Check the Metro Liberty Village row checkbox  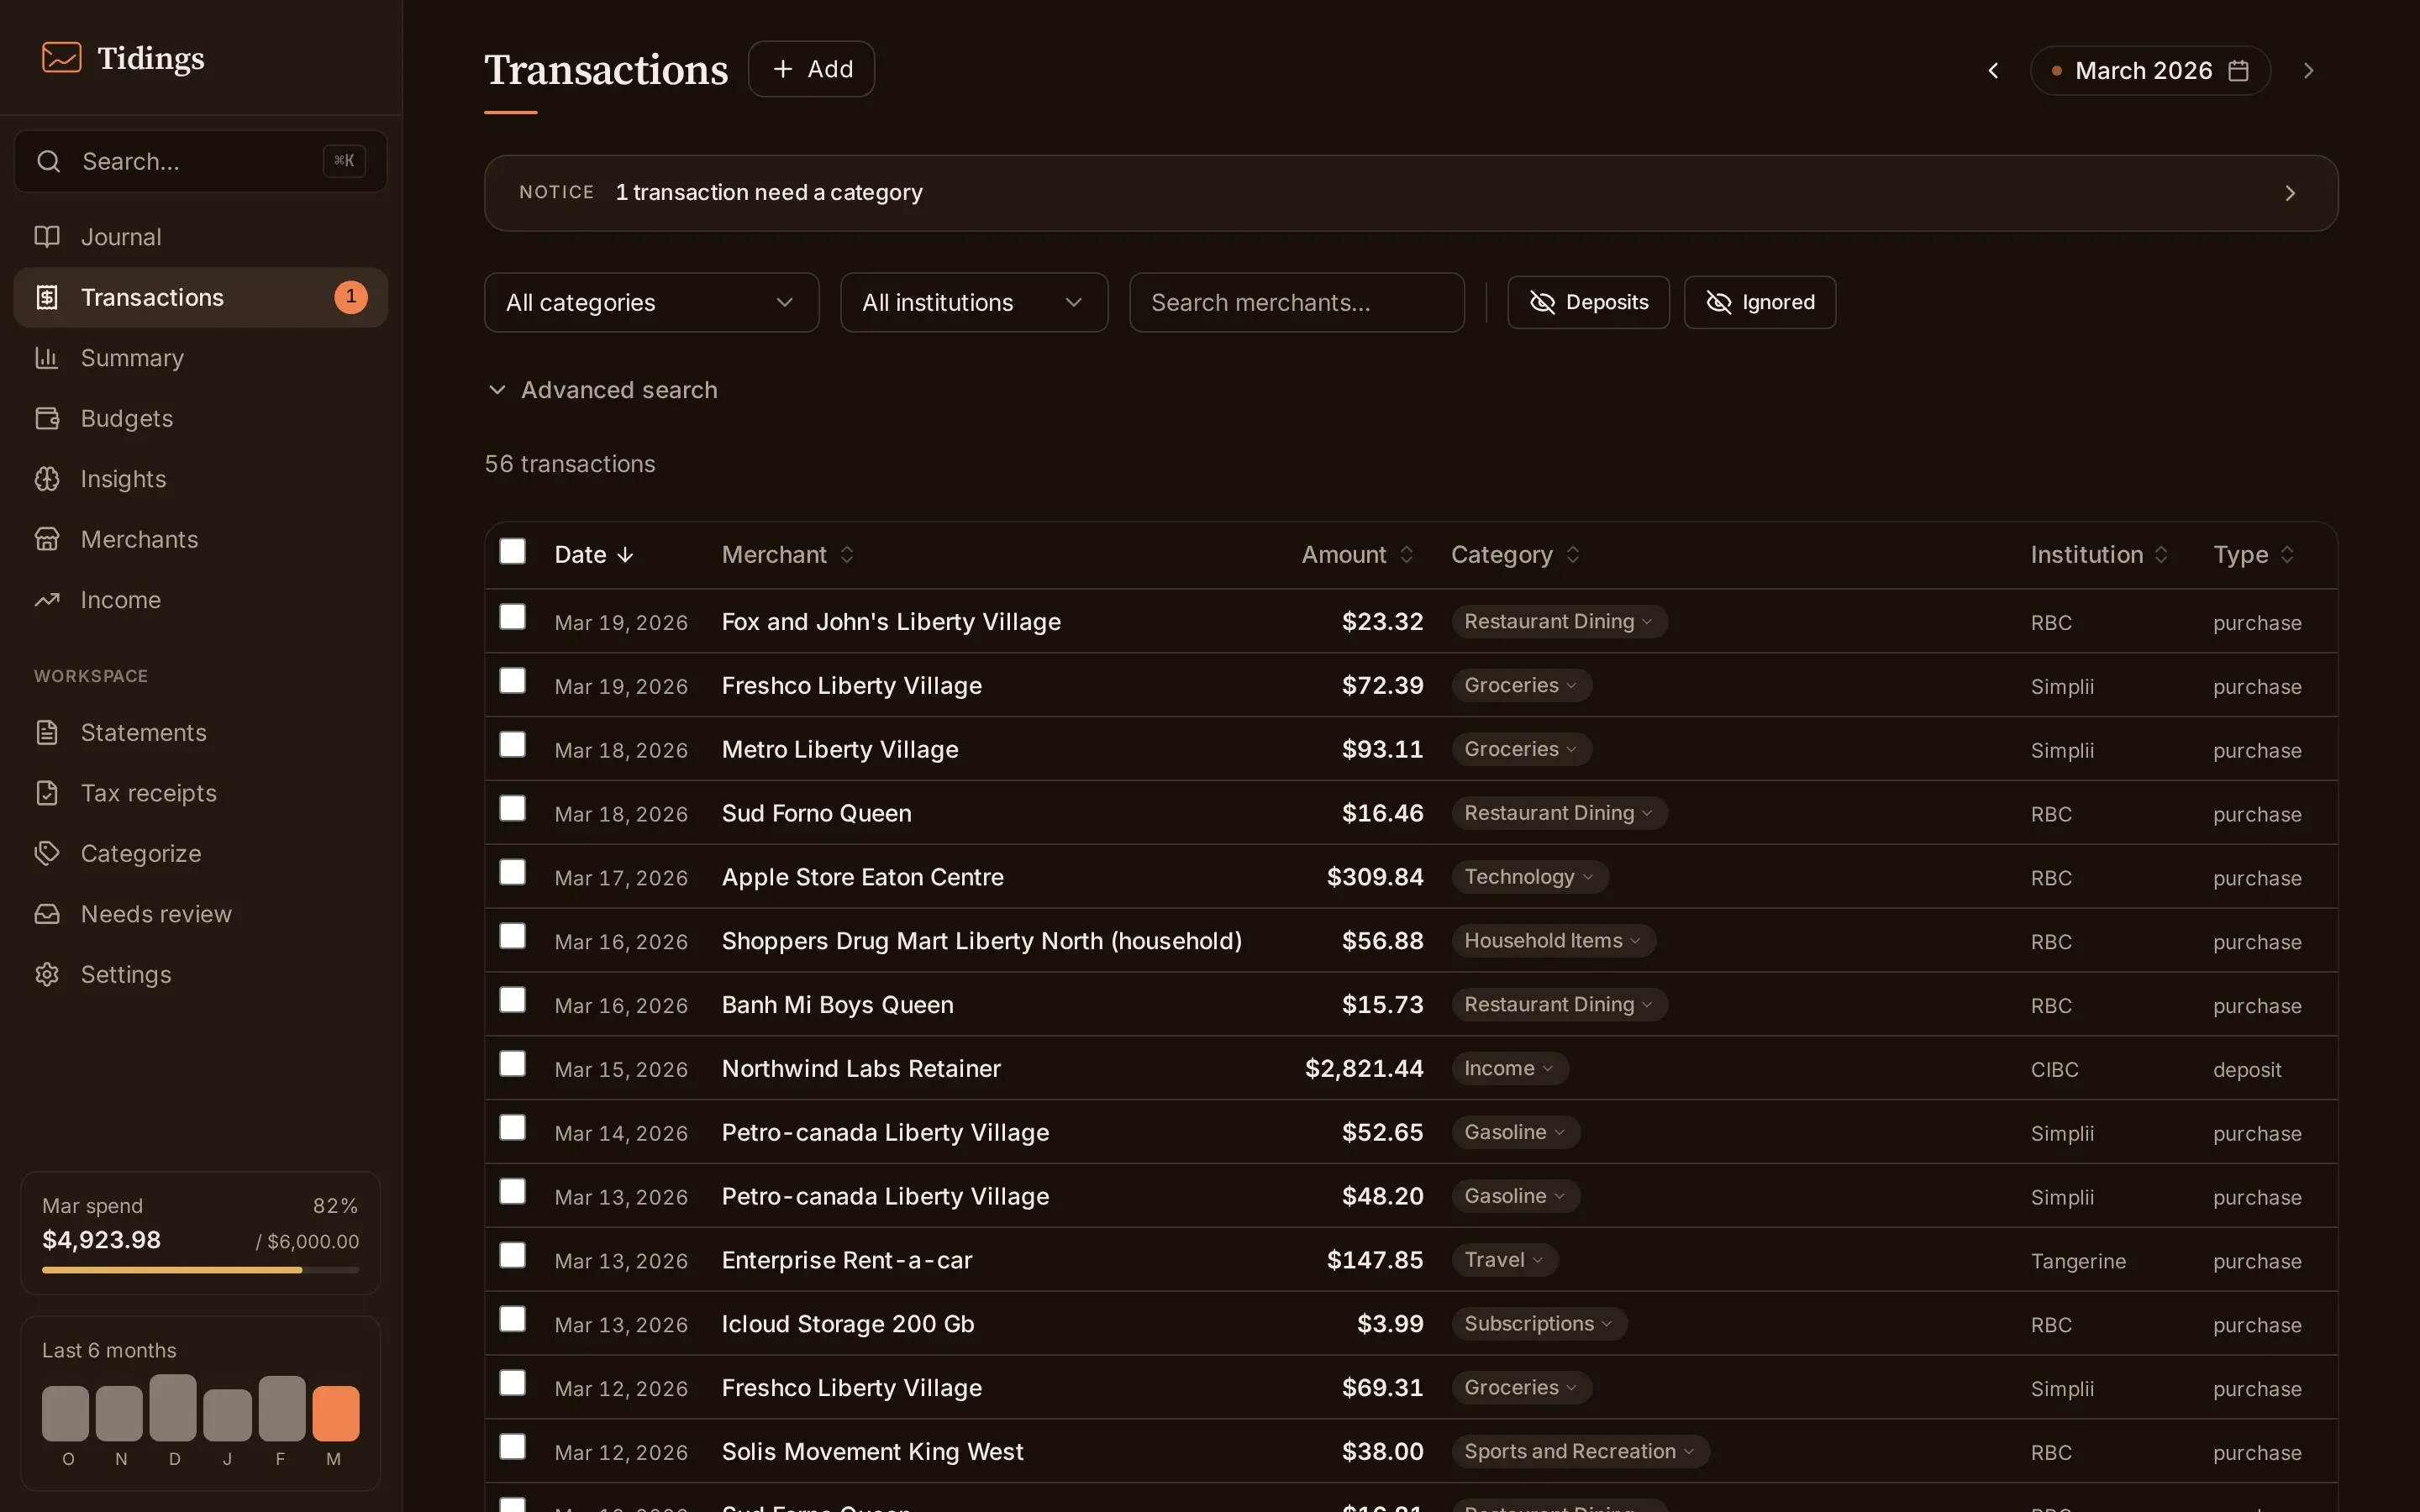[x=512, y=745]
